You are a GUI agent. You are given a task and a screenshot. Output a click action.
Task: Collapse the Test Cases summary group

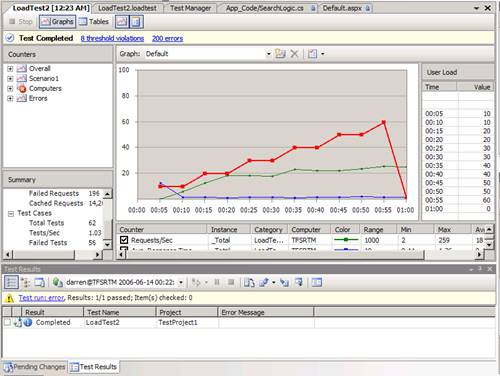click(x=11, y=213)
